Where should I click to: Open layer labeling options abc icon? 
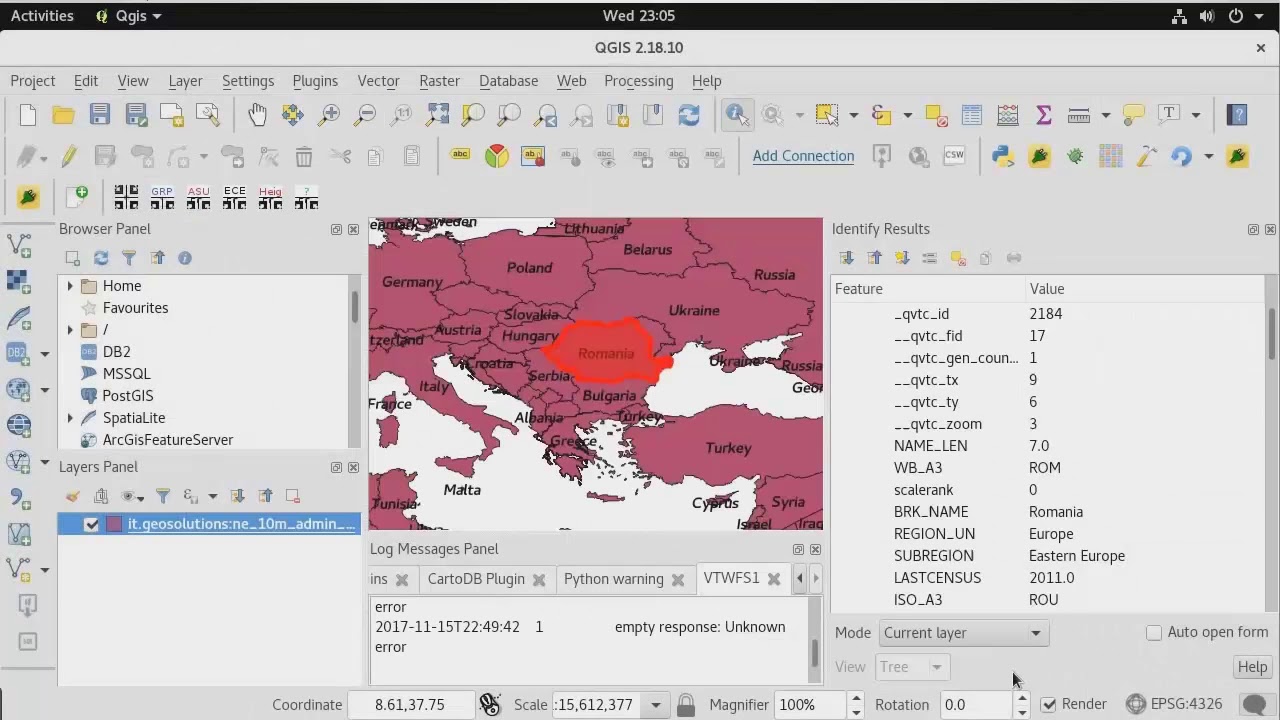coord(460,154)
